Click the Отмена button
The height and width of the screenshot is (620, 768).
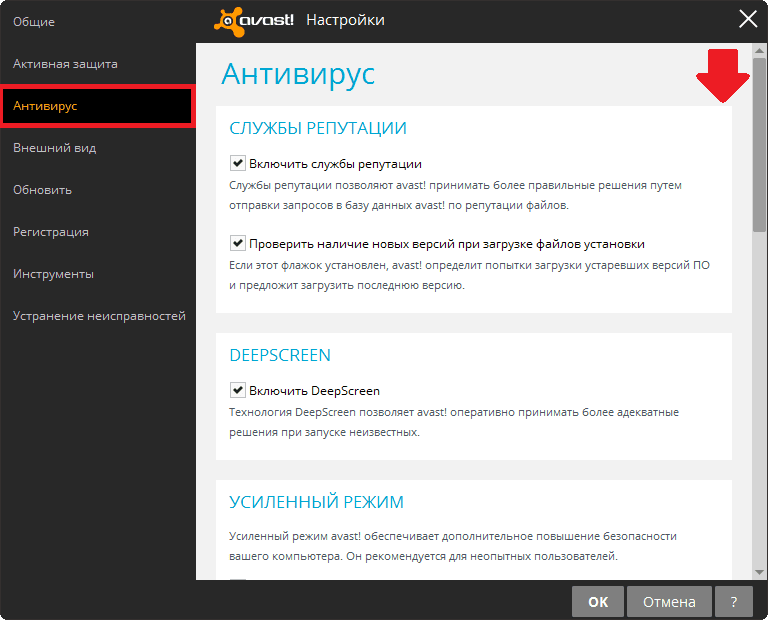(x=669, y=601)
